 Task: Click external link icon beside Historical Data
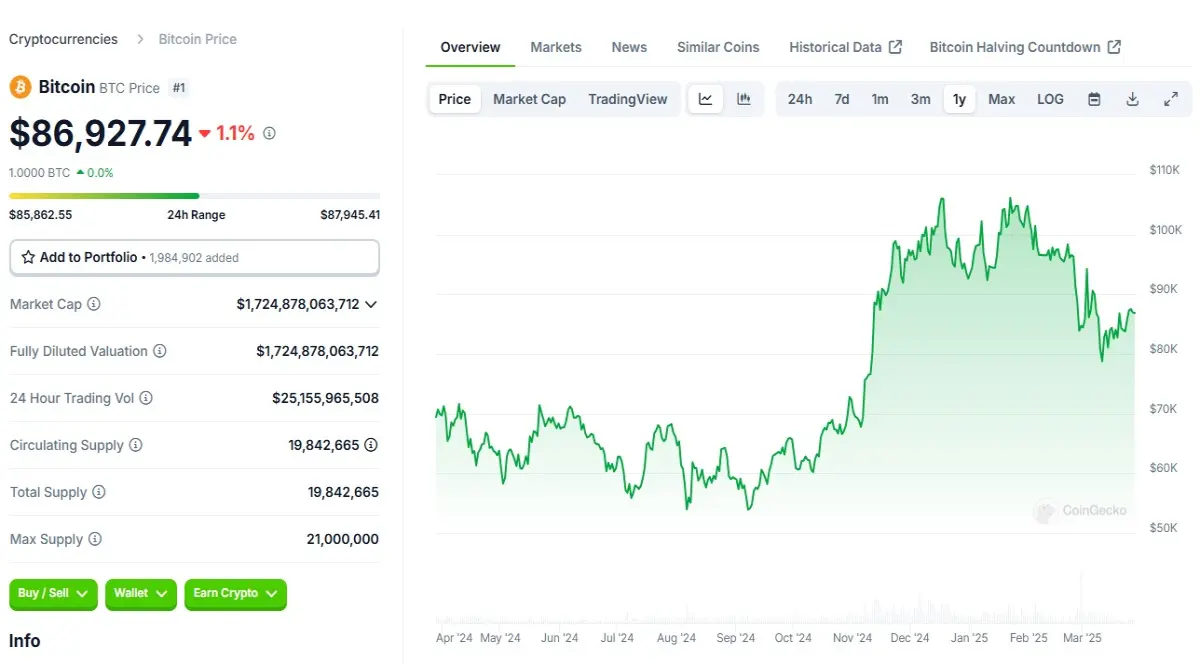[x=895, y=47]
